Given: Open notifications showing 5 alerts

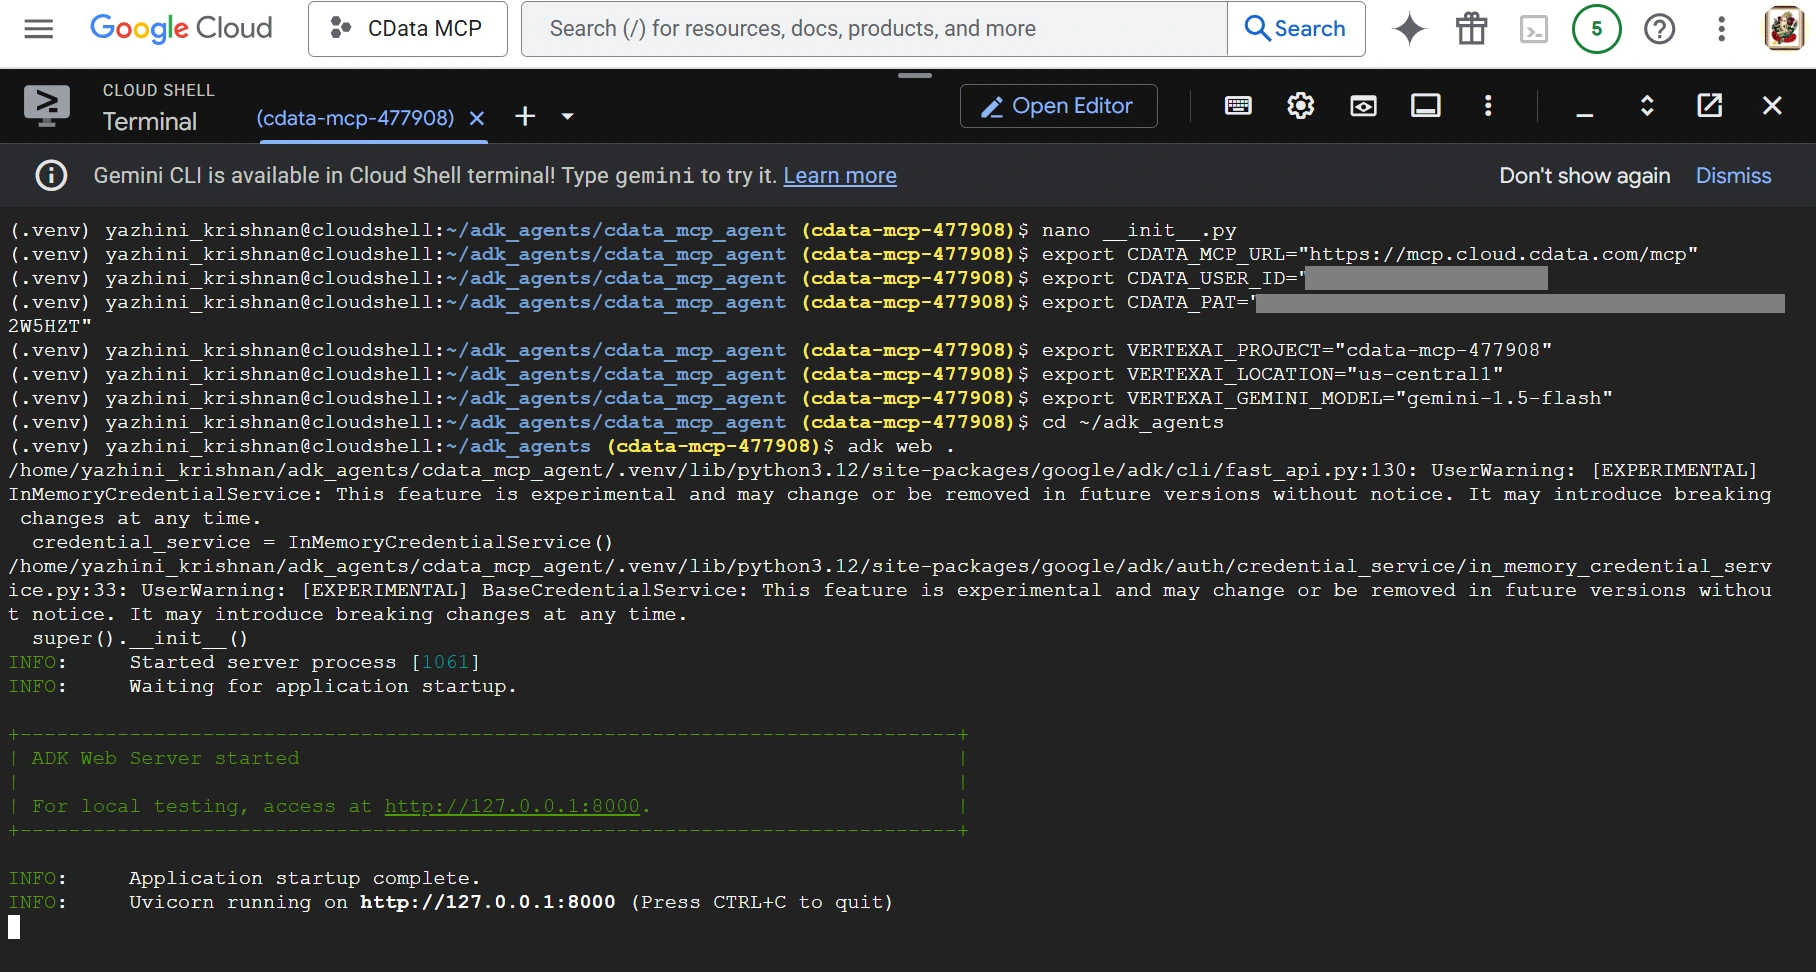Looking at the screenshot, I should tap(1597, 29).
